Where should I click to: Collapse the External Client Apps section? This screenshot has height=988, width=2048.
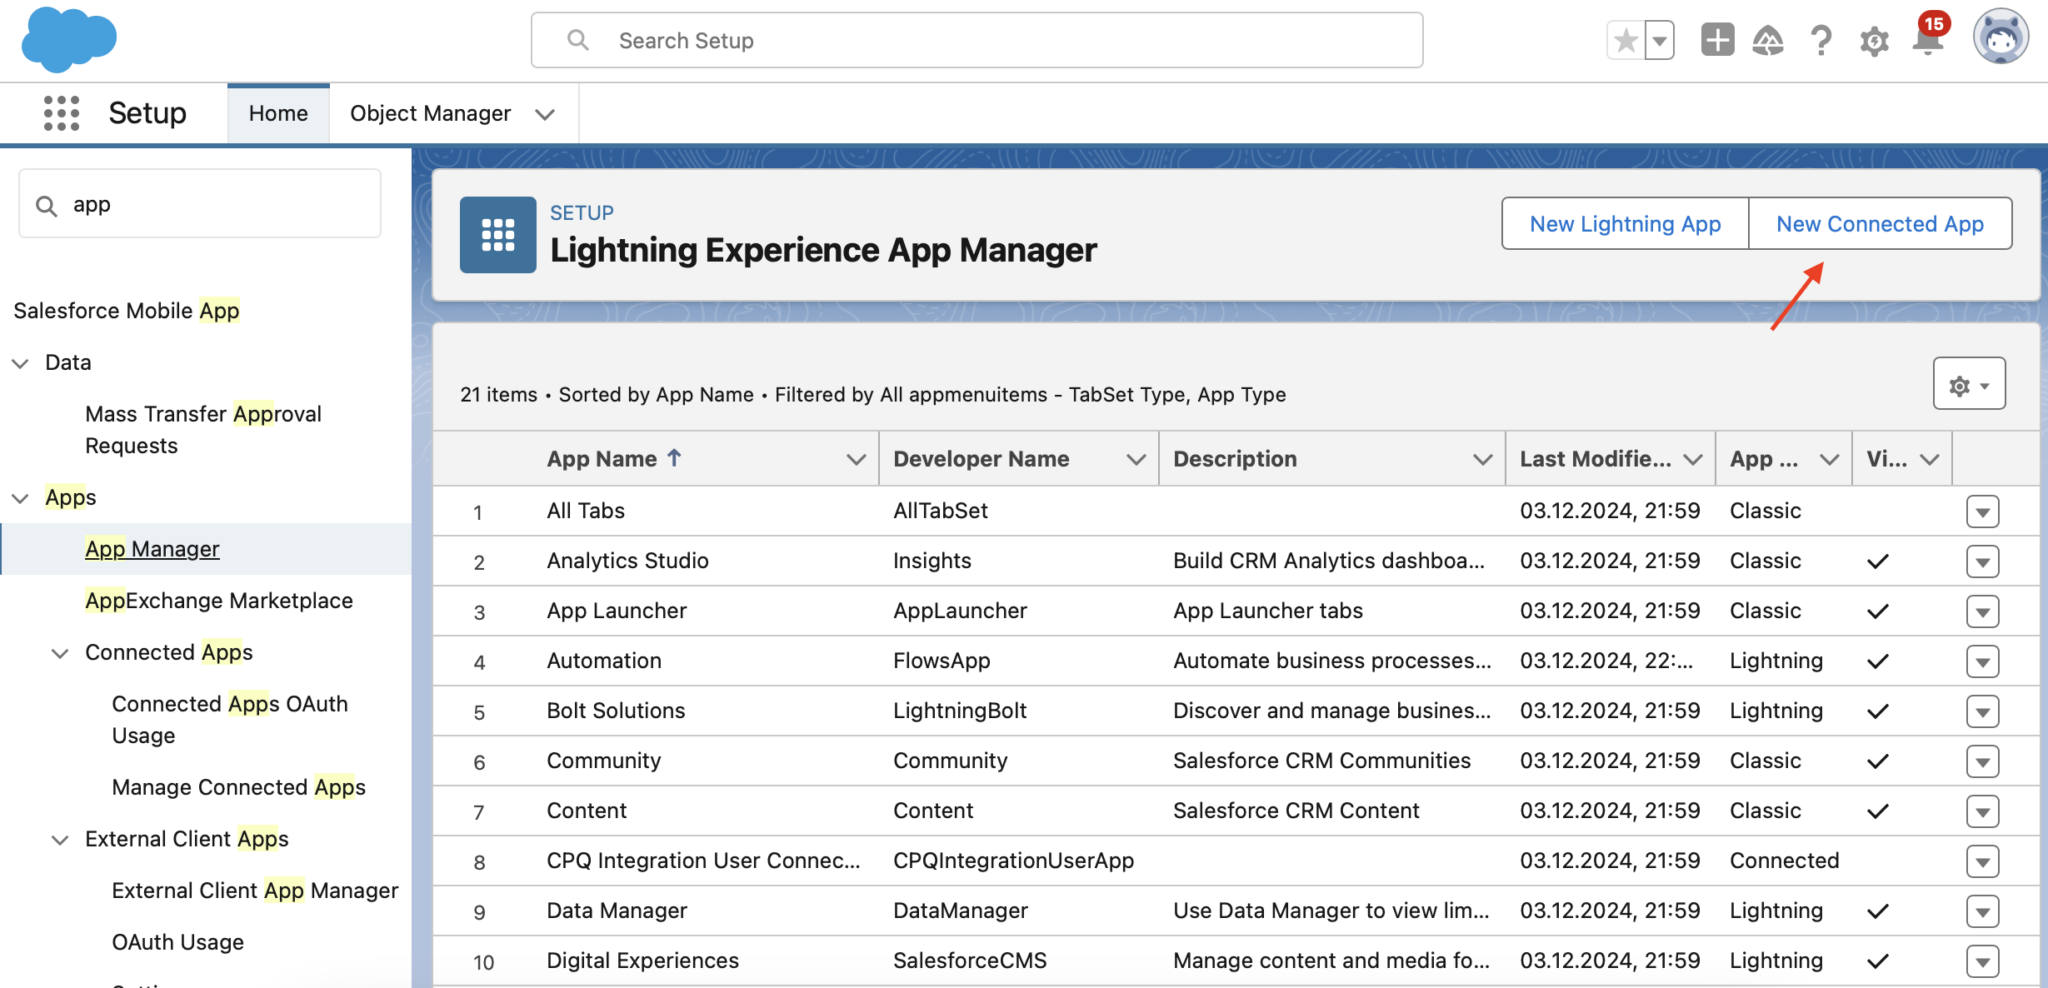coord(59,839)
